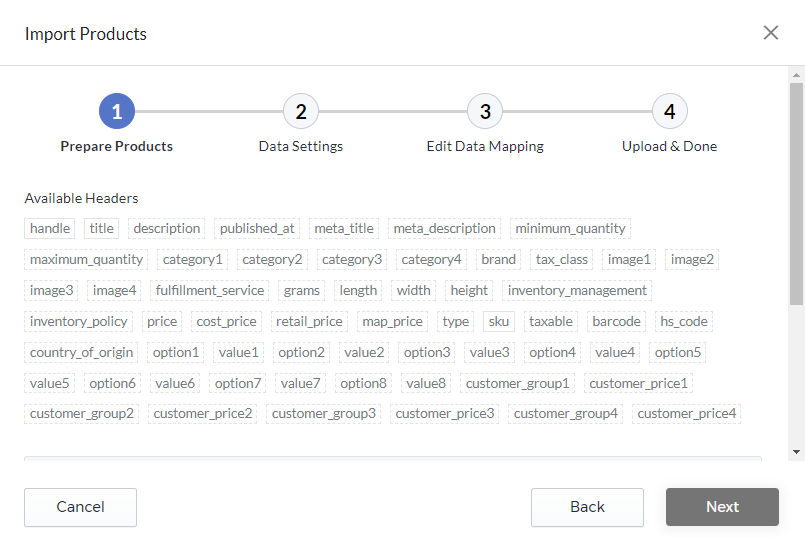
Task: Choose the inventory_management header tag
Action: point(577,291)
